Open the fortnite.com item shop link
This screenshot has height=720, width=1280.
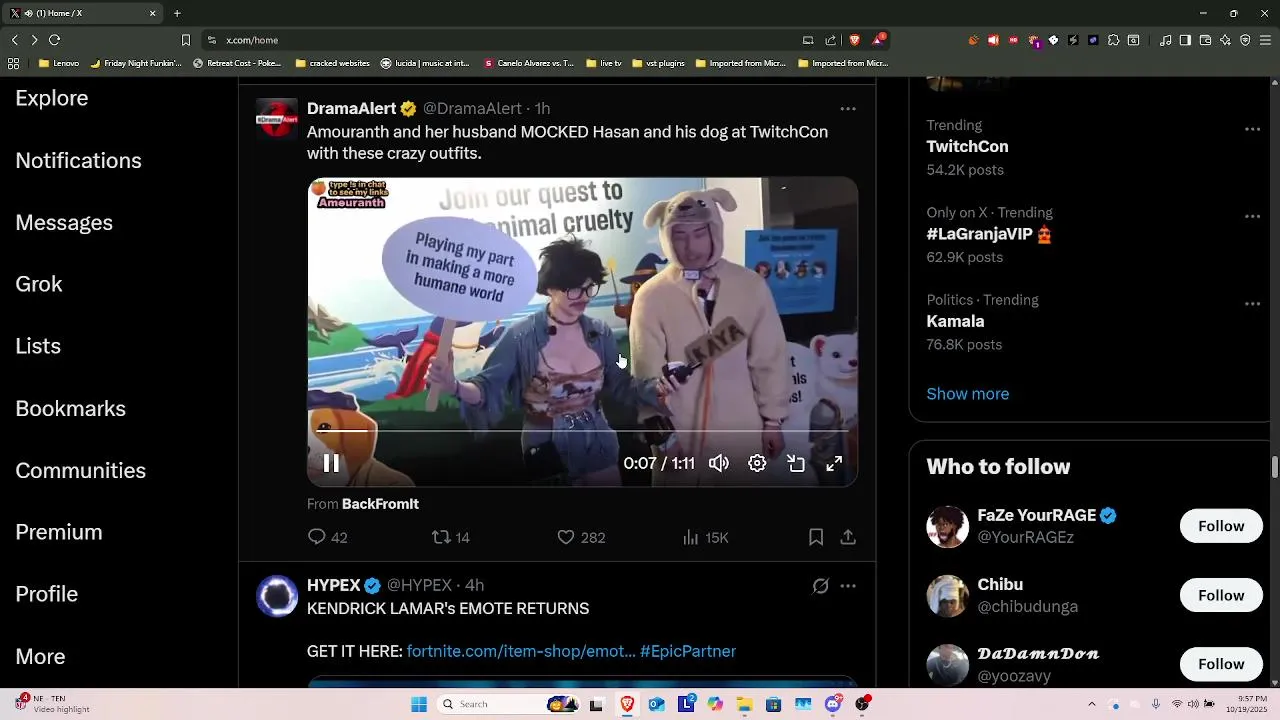pyautogui.click(x=521, y=651)
